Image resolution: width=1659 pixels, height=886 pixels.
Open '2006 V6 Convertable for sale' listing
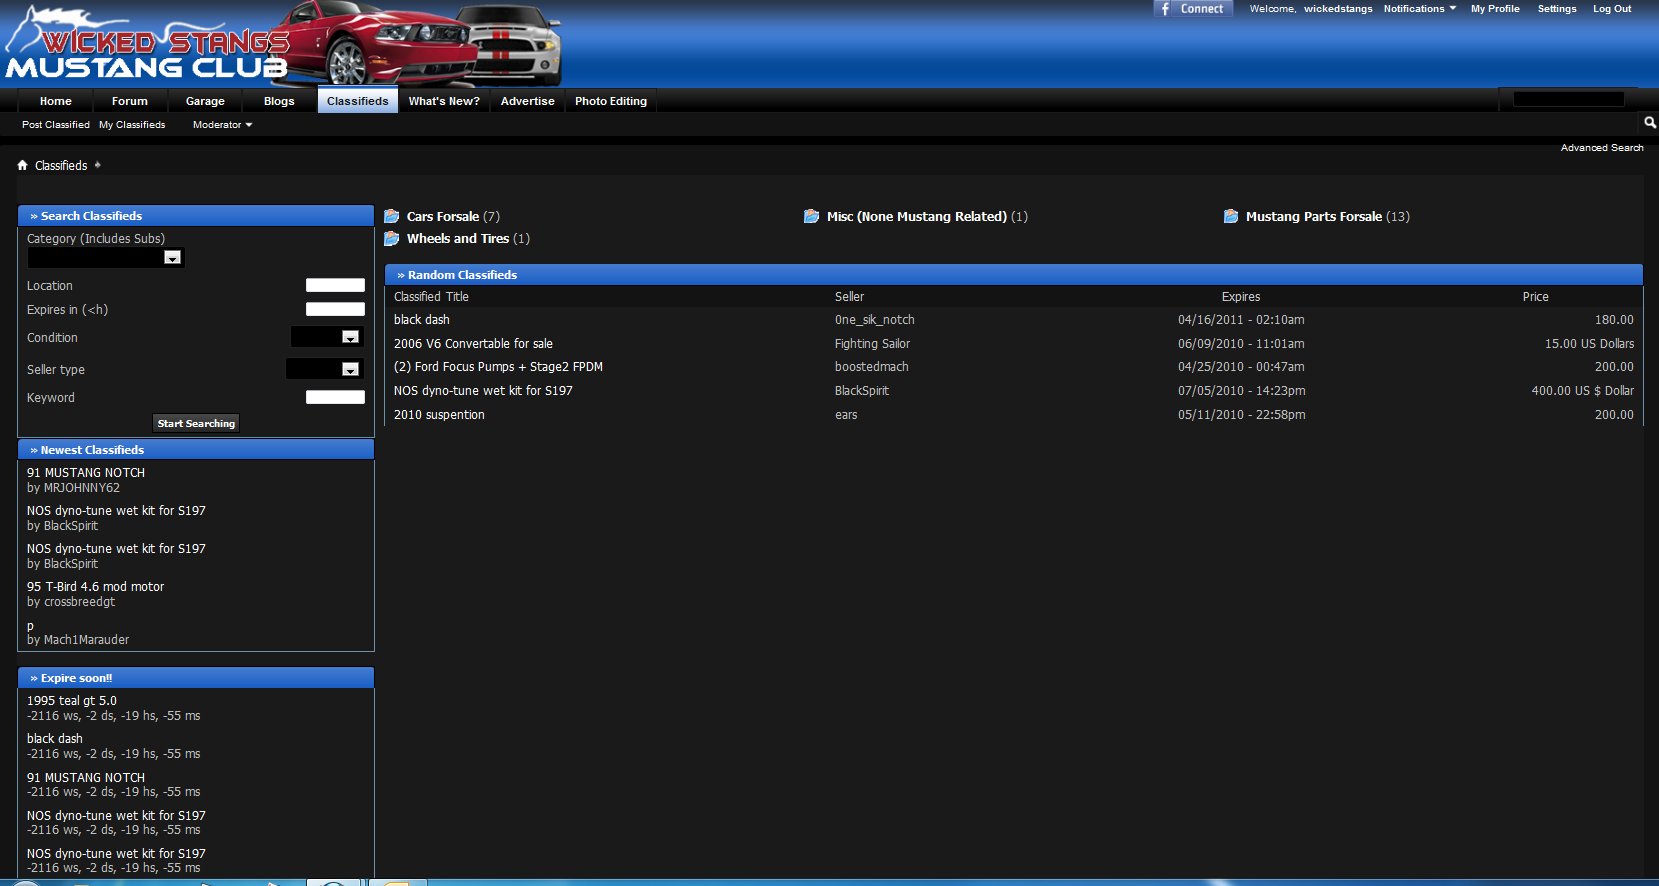click(x=473, y=344)
